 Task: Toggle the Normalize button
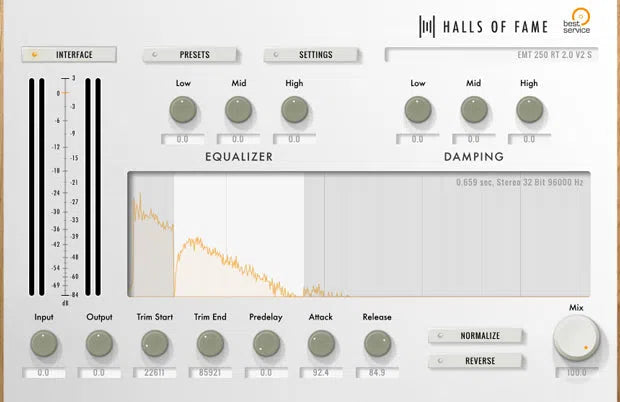click(x=477, y=335)
